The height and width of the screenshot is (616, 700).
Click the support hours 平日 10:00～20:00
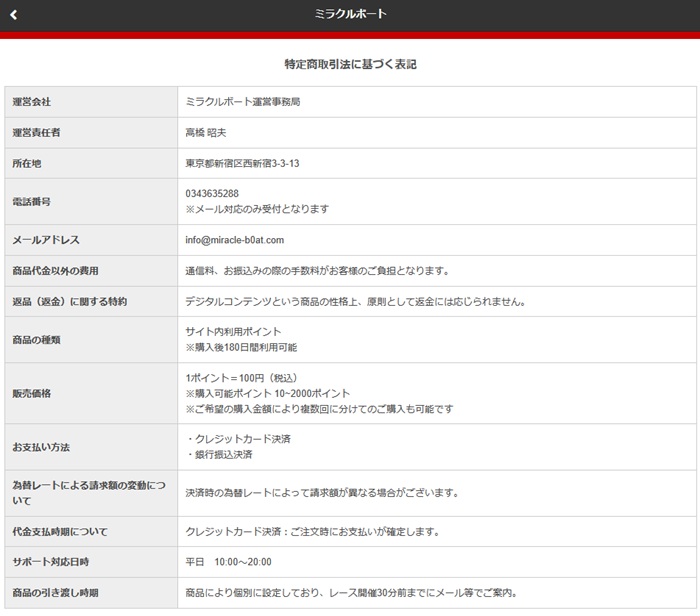228,561
